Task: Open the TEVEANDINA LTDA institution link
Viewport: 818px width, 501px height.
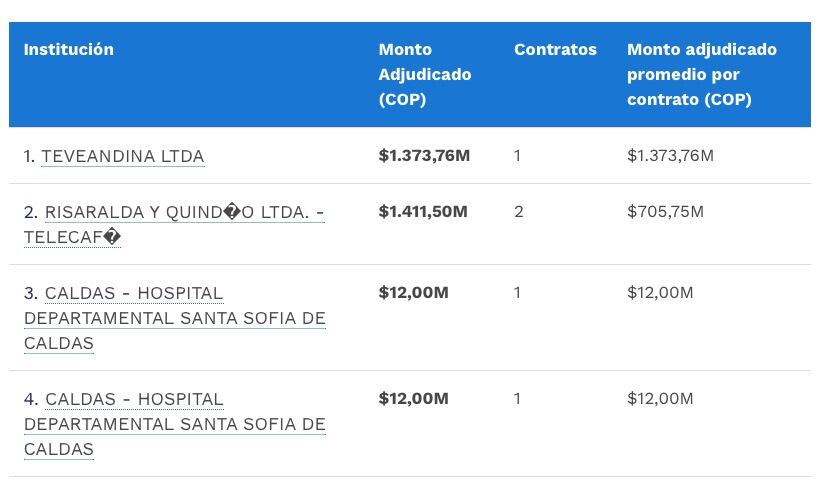Action: click(122, 156)
